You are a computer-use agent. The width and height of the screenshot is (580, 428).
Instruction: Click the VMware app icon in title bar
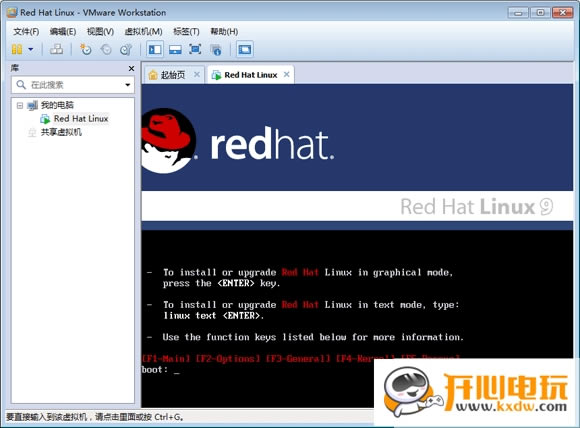pyautogui.click(x=12, y=12)
